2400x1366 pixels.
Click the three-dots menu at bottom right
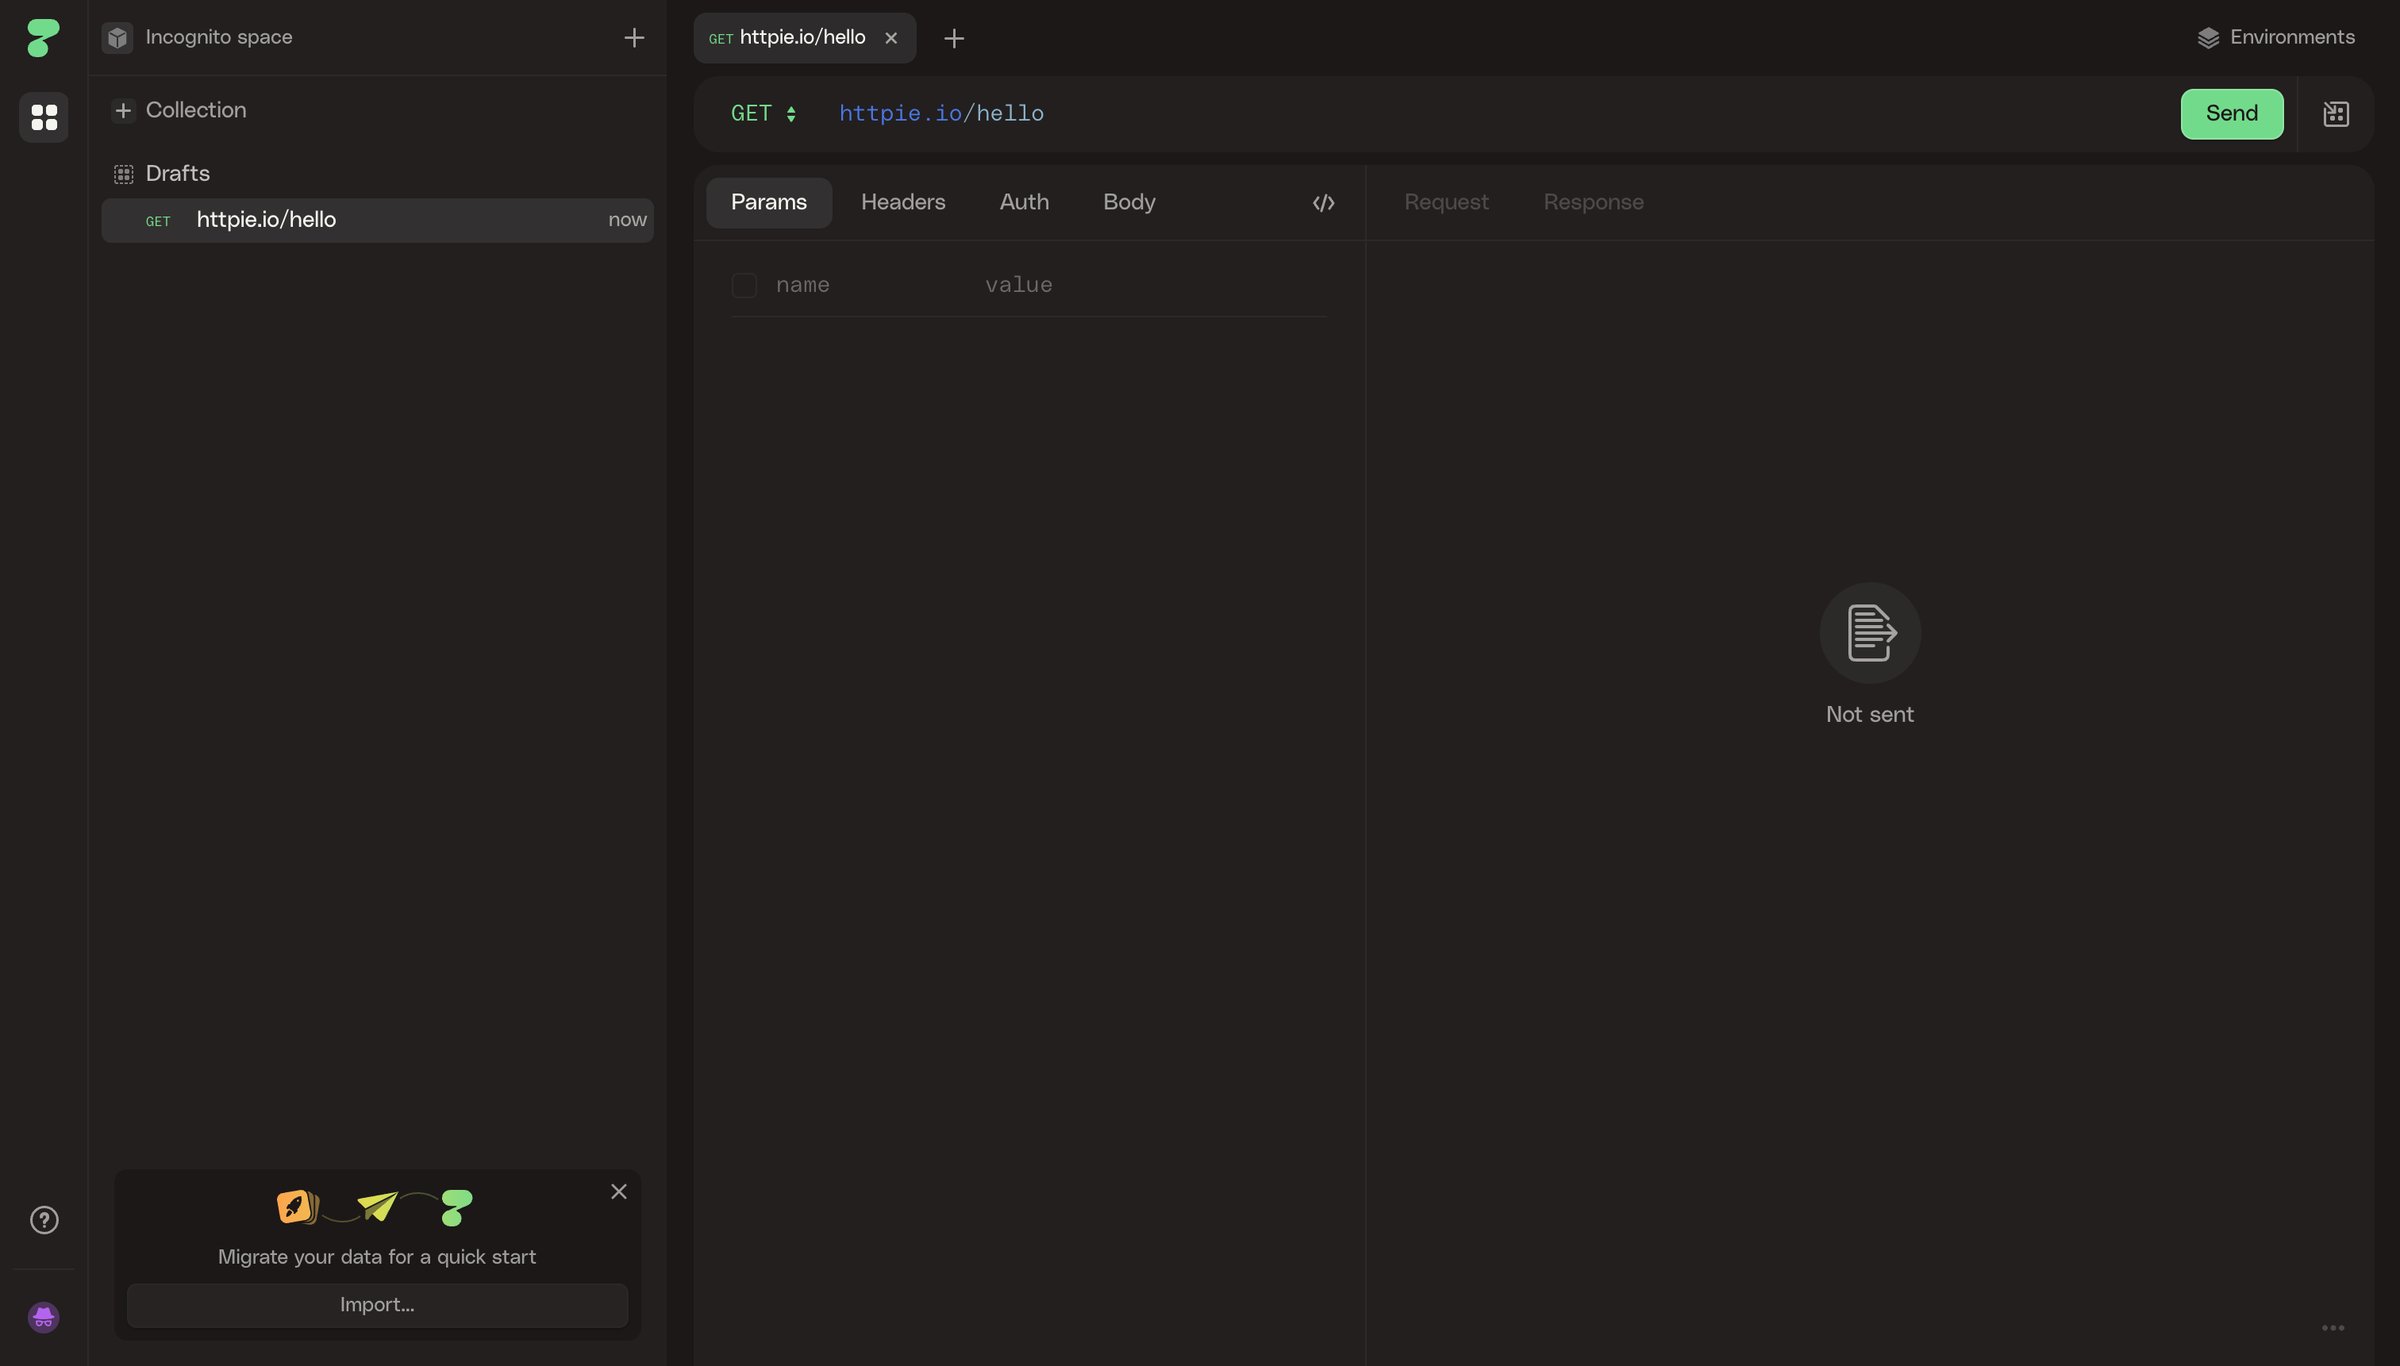(2333, 1328)
